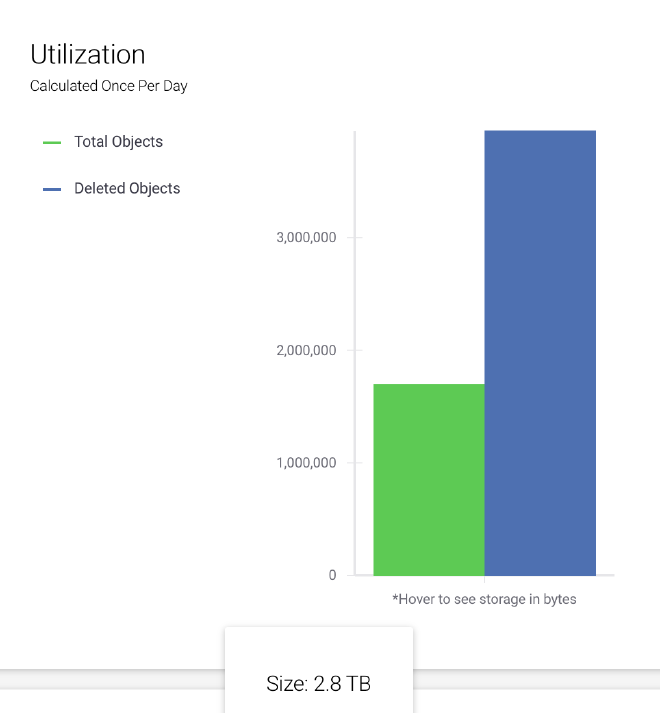Screen dimensions: 660x713
Task: Click the 1,000,000 y-axis label
Action: pyautogui.click(x=306, y=463)
